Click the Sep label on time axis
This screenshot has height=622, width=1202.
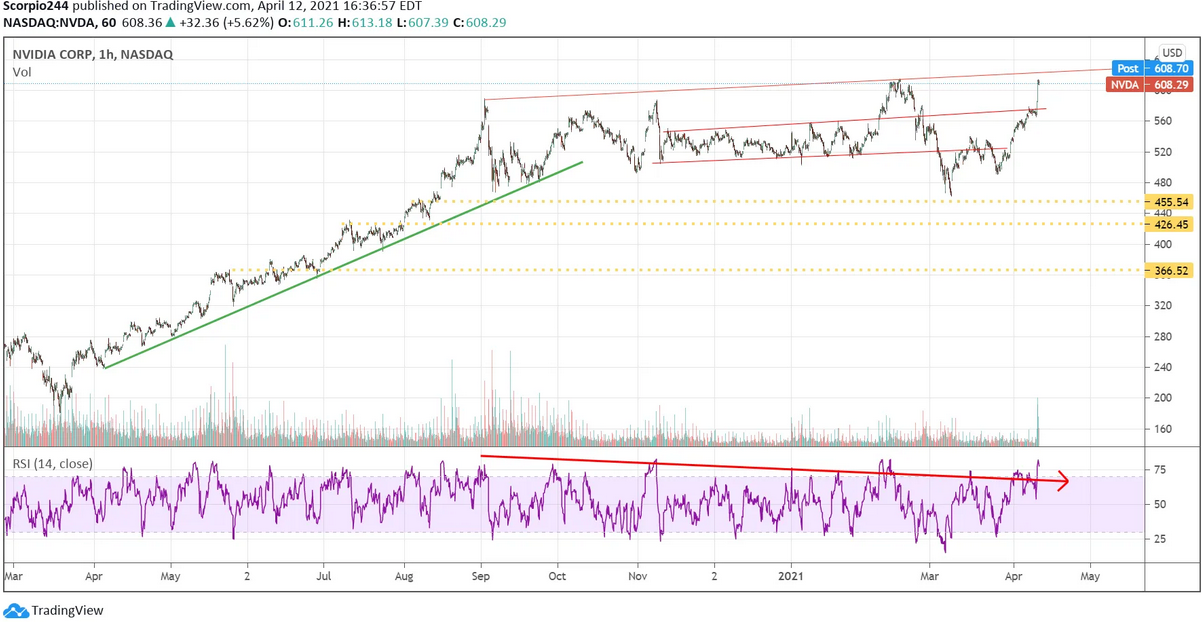(x=482, y=577)
